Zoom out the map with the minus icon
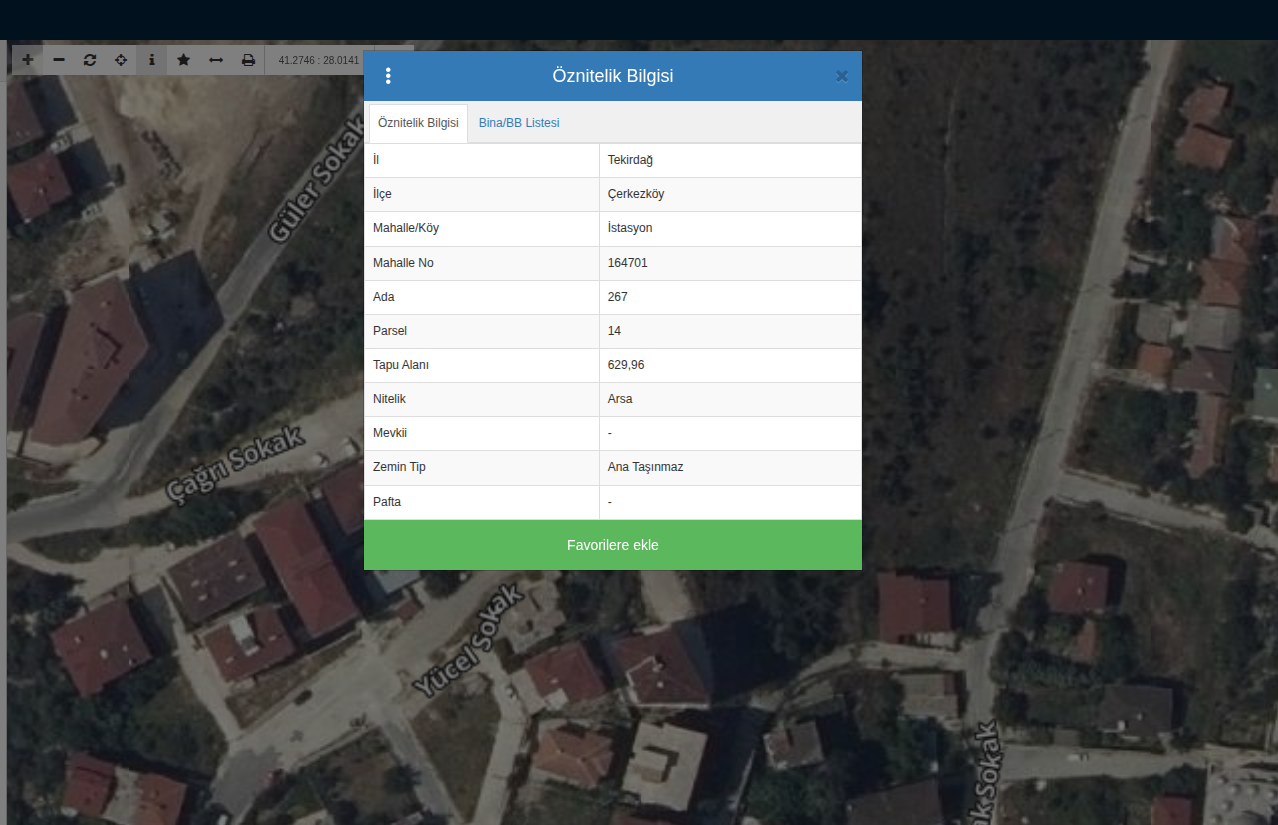This screenshot has height=825, width=1278. pyautogui.click(x=59, y=60)
